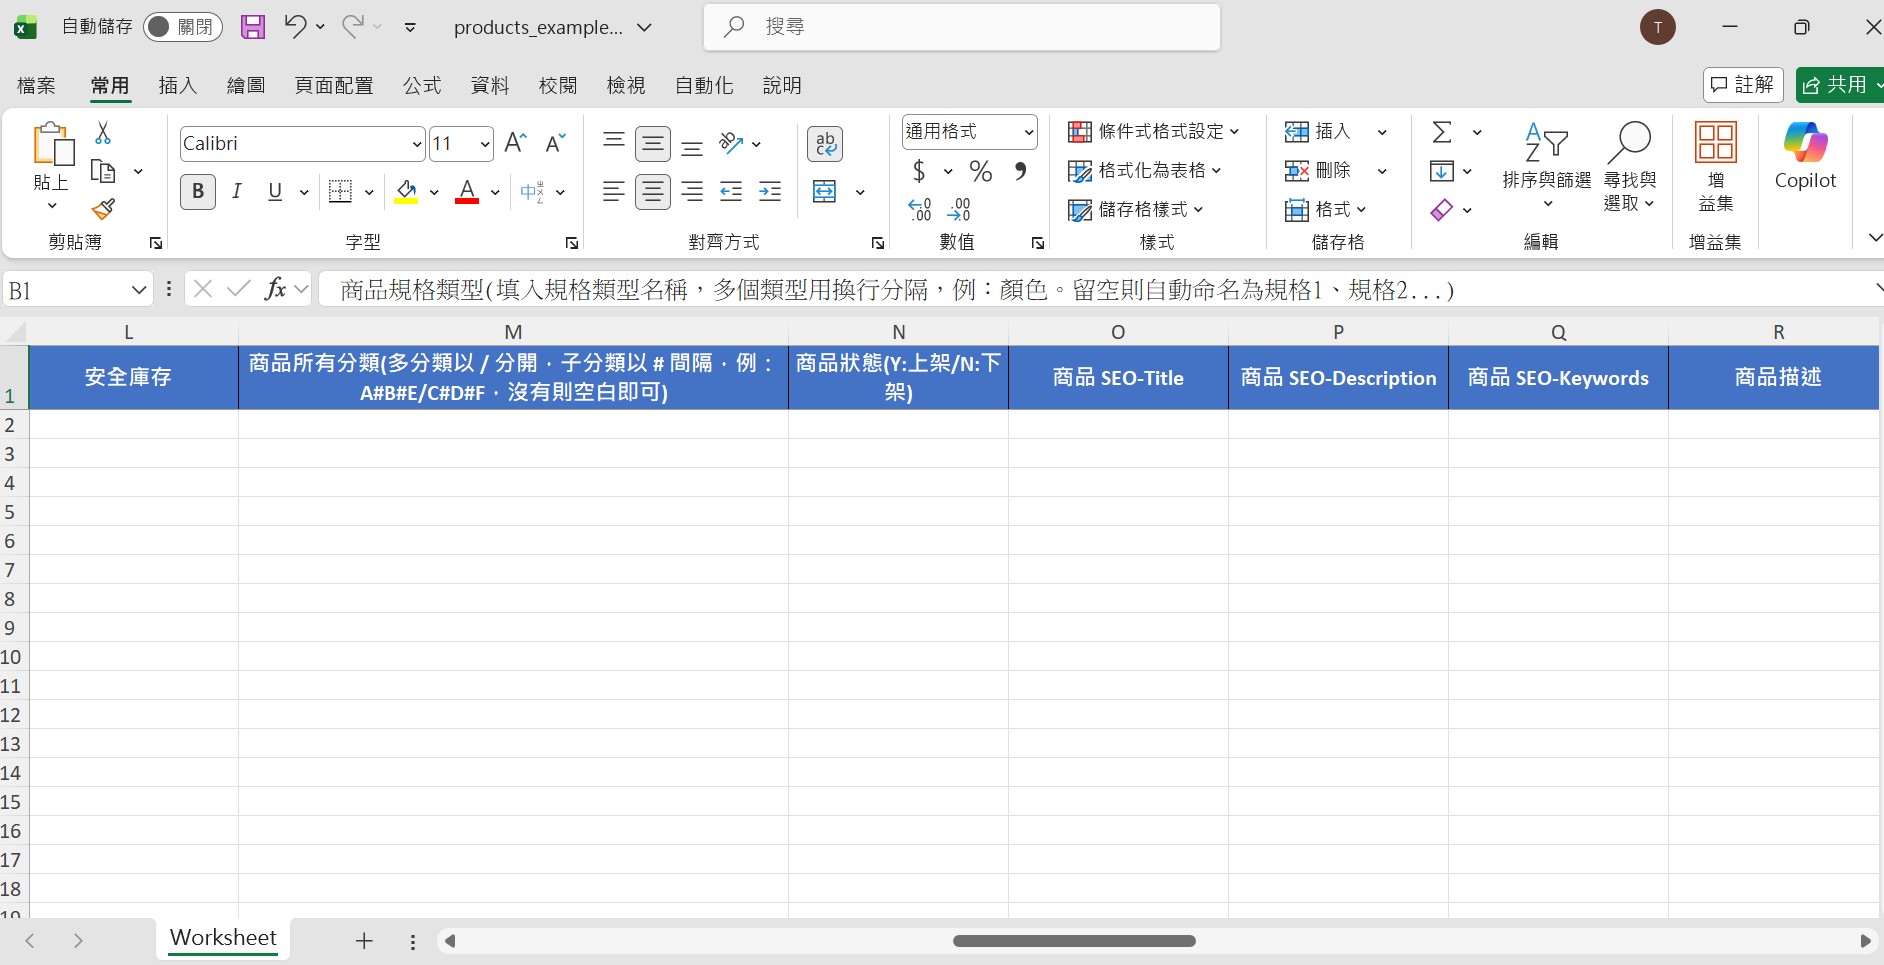Click the Wrap Text icon
Viewport: 1884px width, 965px height.
coord(825,144)
